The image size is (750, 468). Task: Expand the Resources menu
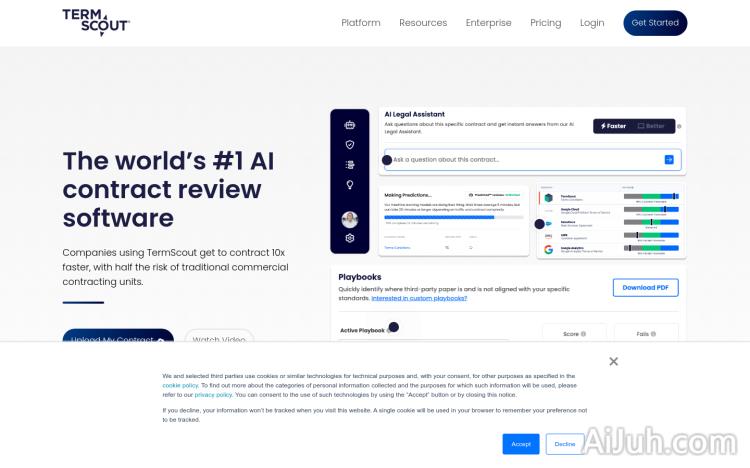[423, 23]
